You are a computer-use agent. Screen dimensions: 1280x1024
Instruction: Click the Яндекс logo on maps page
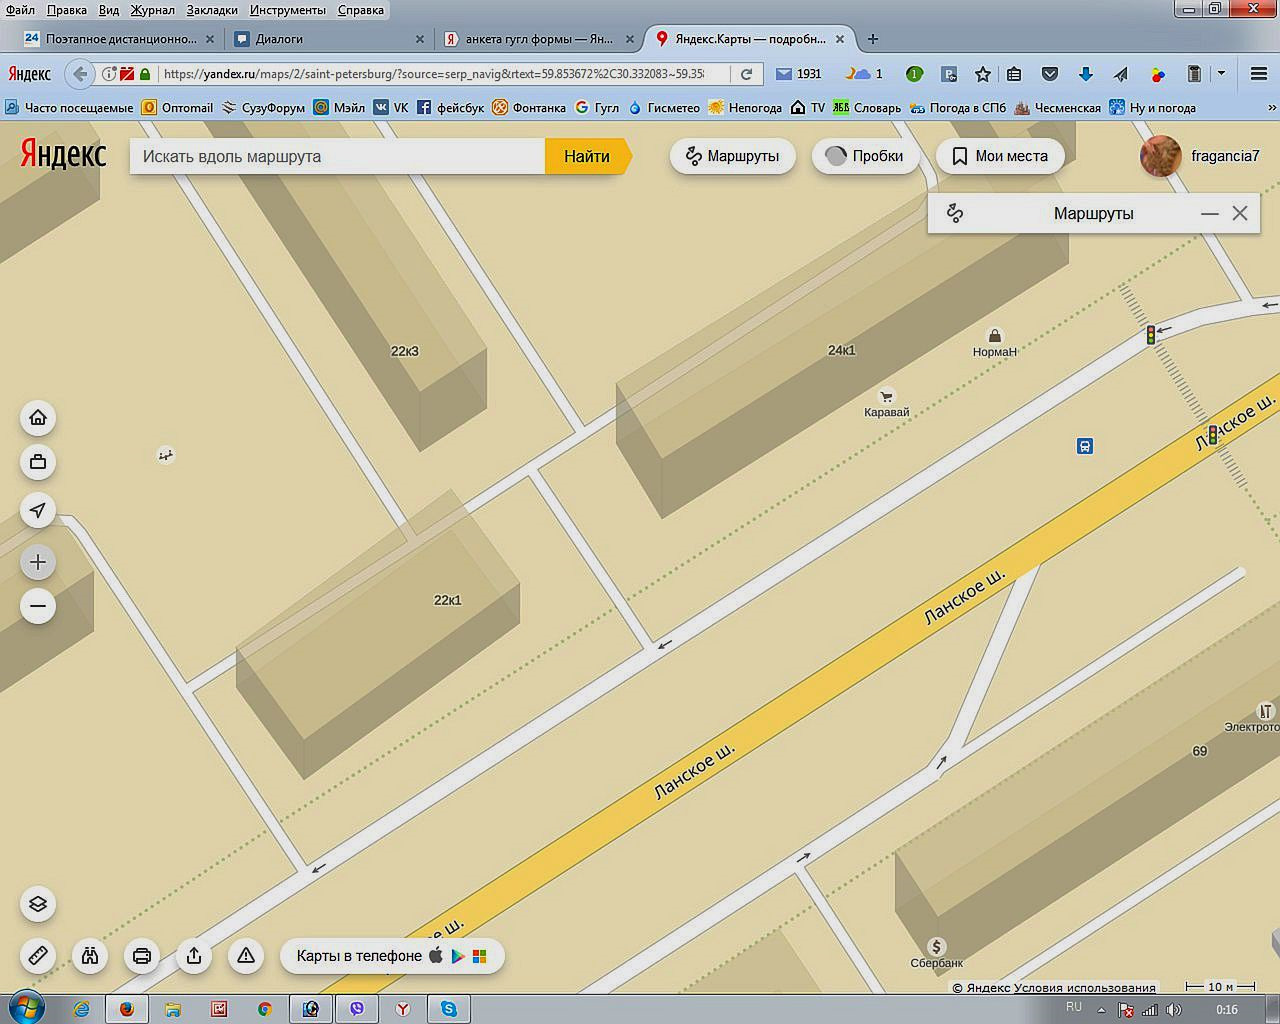point(63,153)
